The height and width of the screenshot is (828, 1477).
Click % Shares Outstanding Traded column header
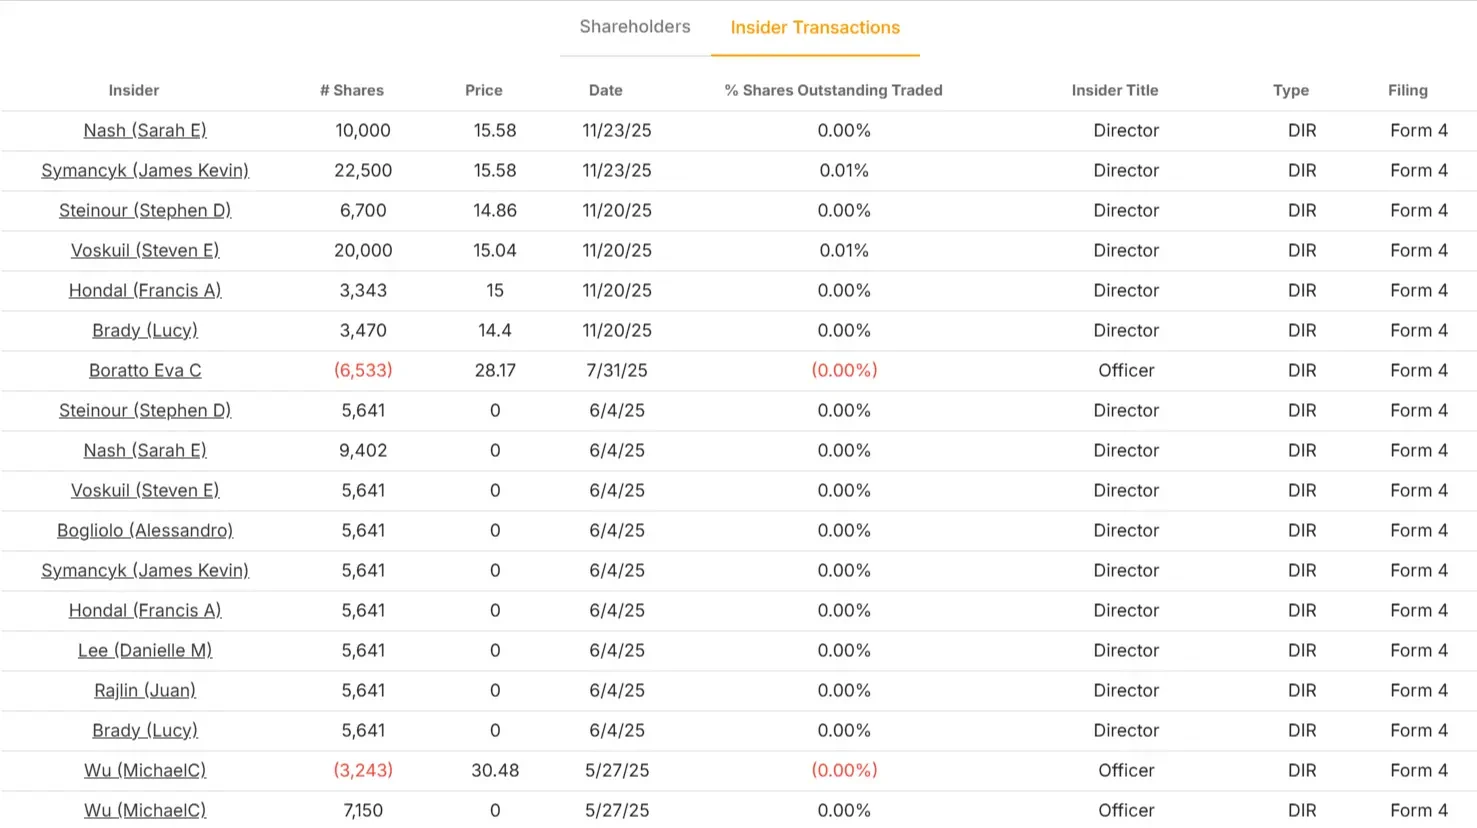(833, 90)
